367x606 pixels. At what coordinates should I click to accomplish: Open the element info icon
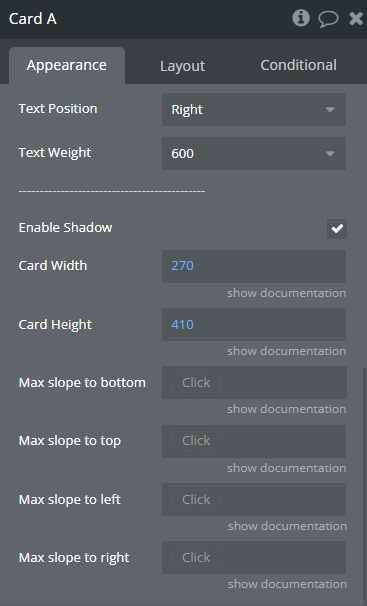[301, 18]
